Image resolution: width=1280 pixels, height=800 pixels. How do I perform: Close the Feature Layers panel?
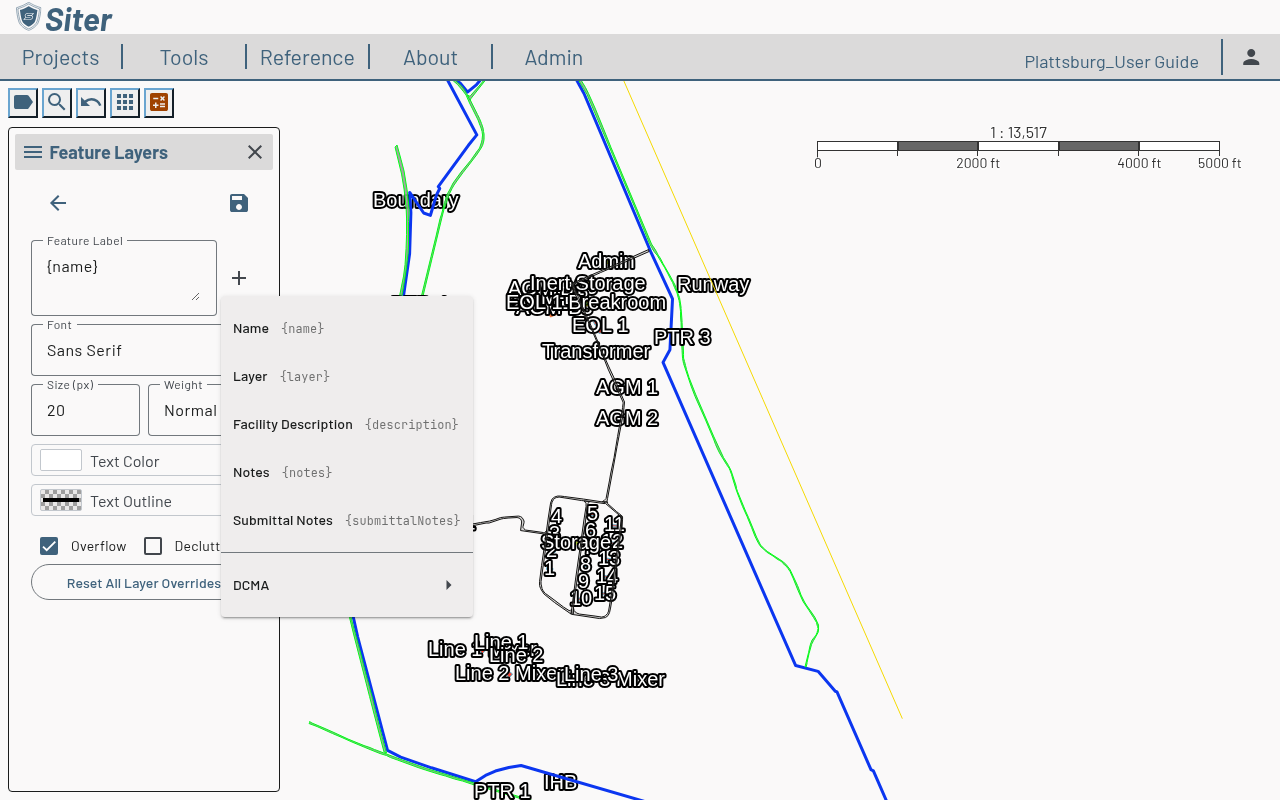[255, 152]
